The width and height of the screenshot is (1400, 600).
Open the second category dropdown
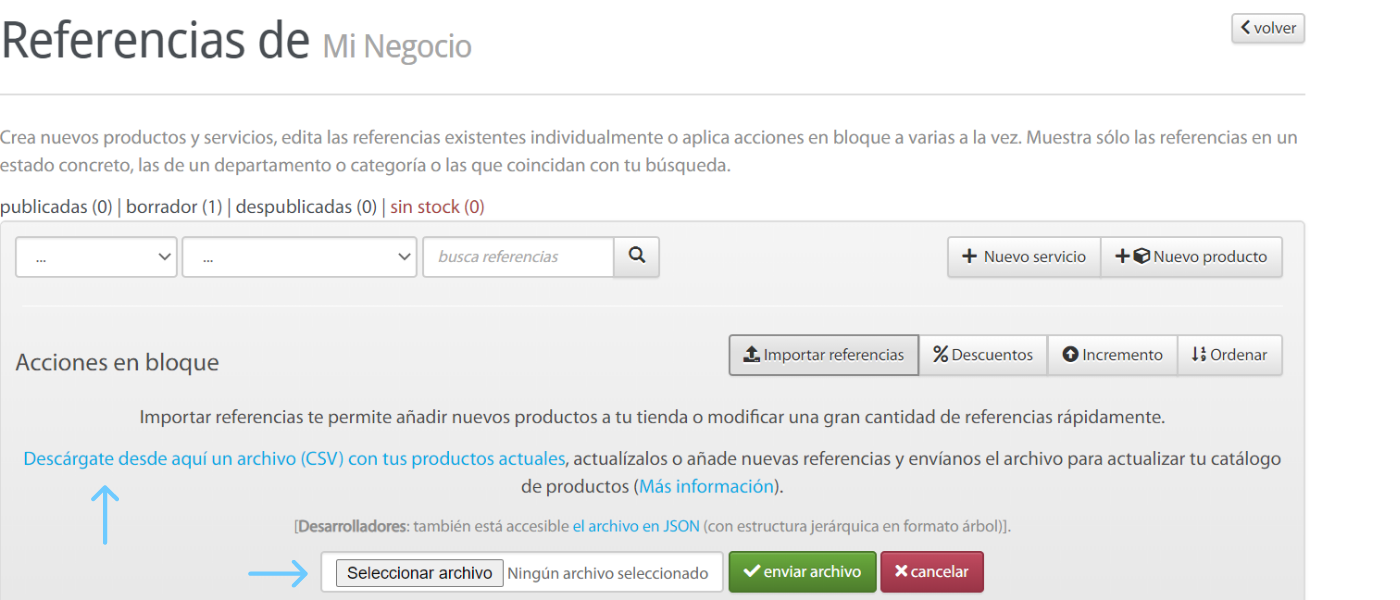point(298,256)
